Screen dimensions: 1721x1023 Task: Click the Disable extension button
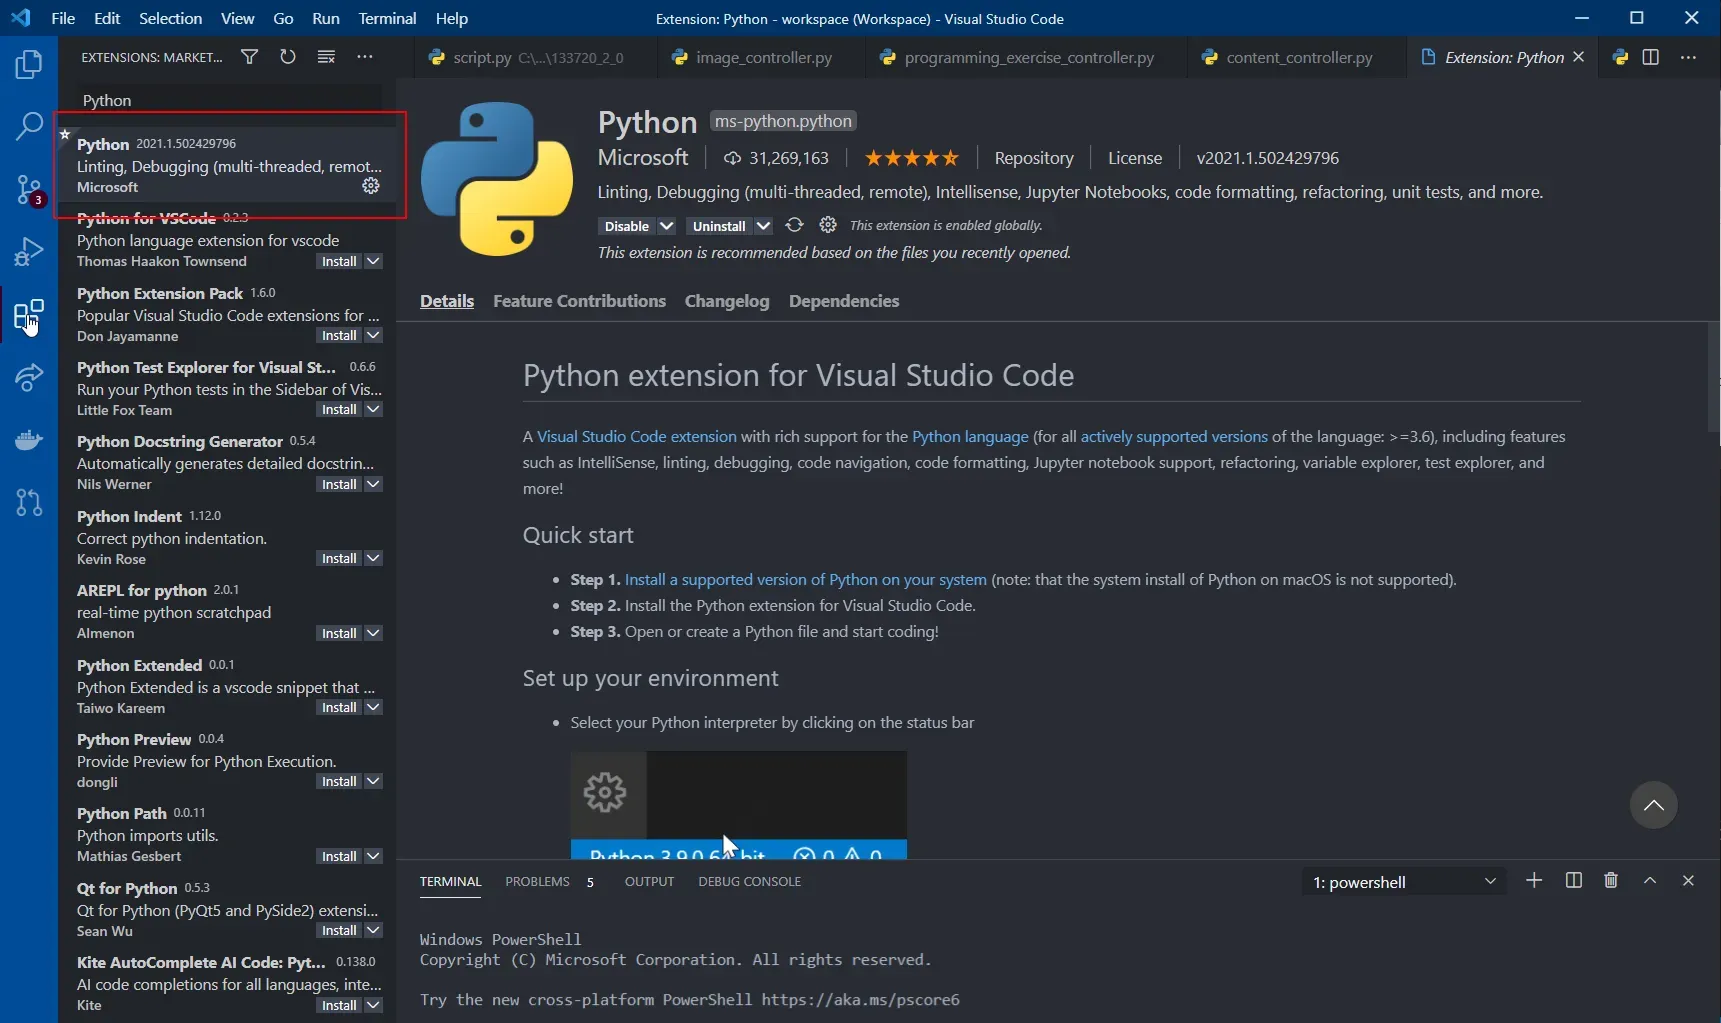point(627,226)
